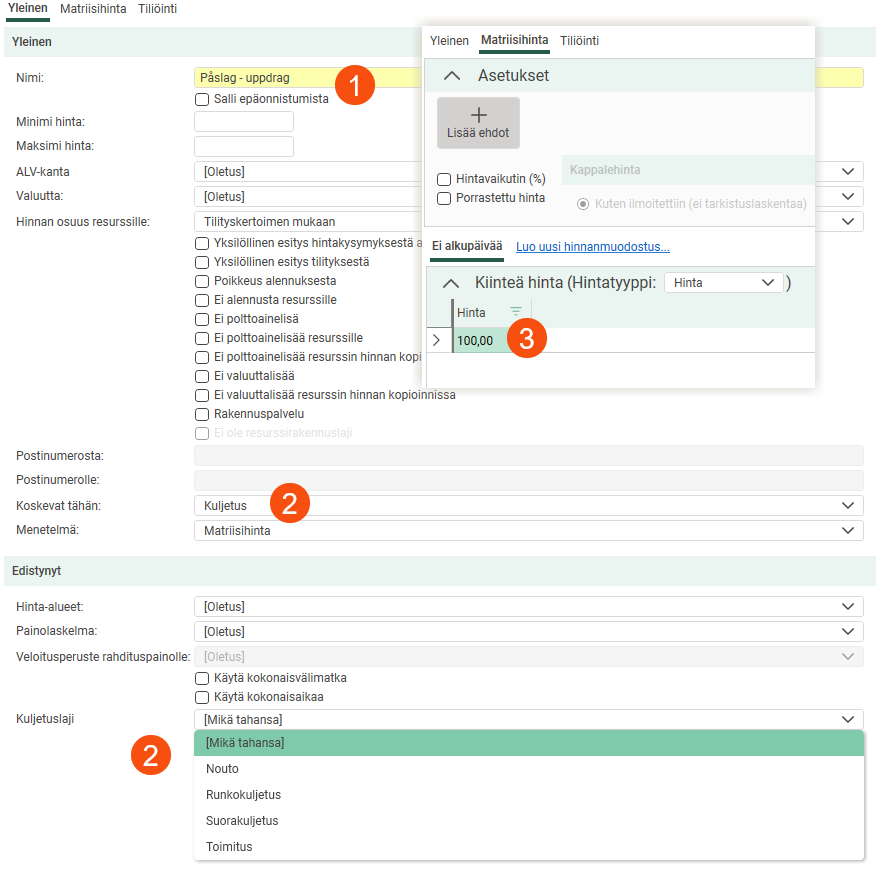This screenshot has height=874, width=876.
Task: Open the Koskevat tähän dropdown
Action: tap(527, 506)
